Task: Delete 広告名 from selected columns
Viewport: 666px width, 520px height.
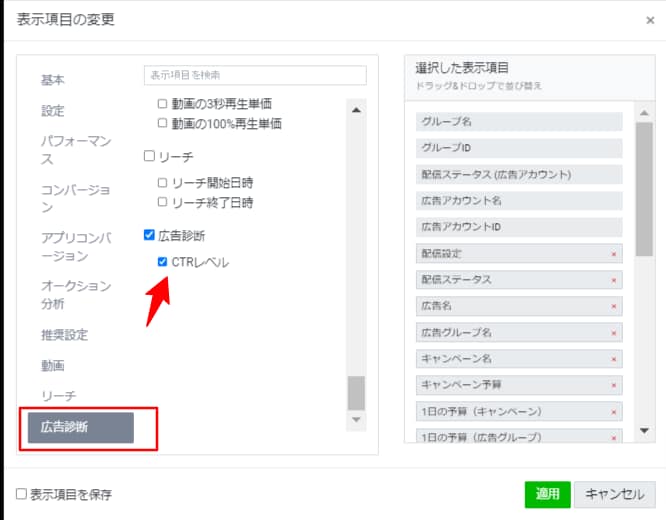Action: click(613, 306)
